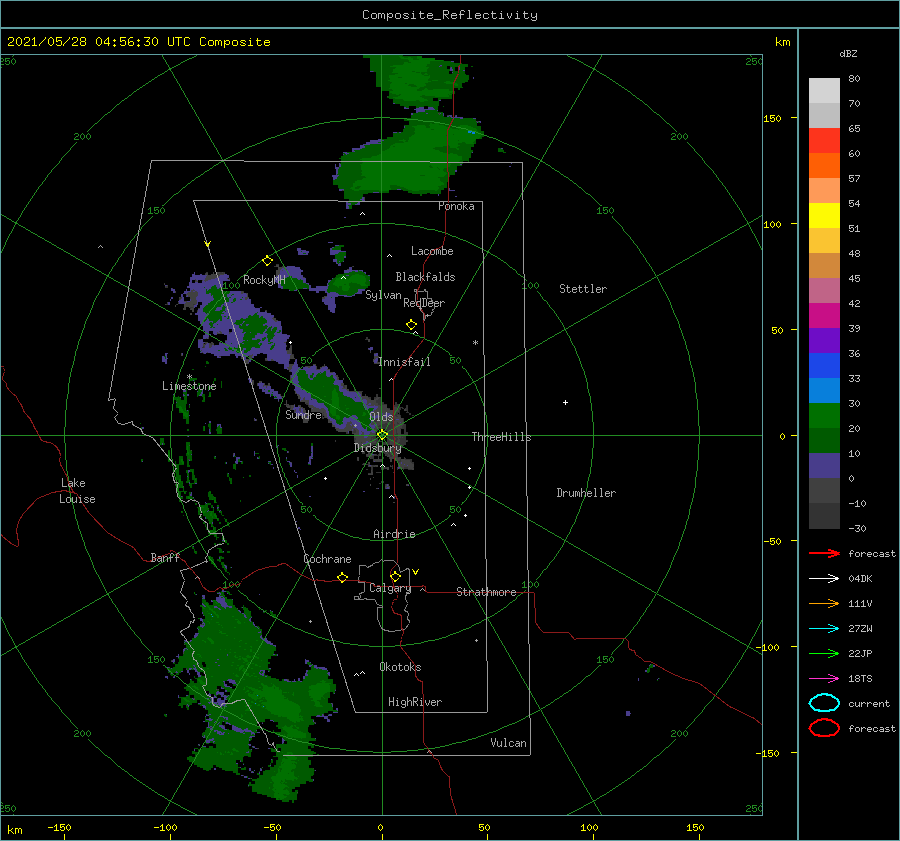Click the yellow diamond marker inside Calgary
900x841 pixels.
tap(395, 576)
